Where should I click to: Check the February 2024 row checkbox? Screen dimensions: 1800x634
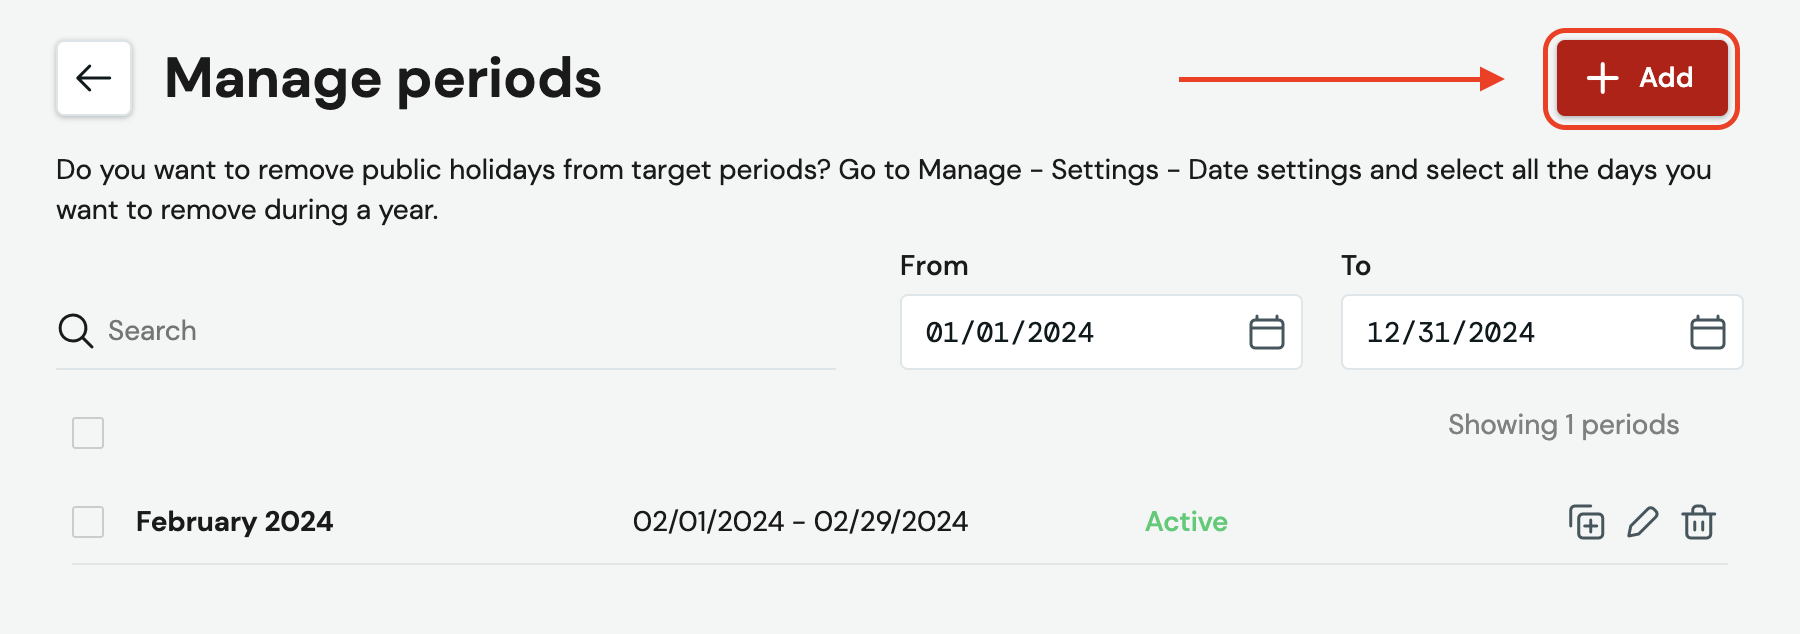click(x=88, y=522)
